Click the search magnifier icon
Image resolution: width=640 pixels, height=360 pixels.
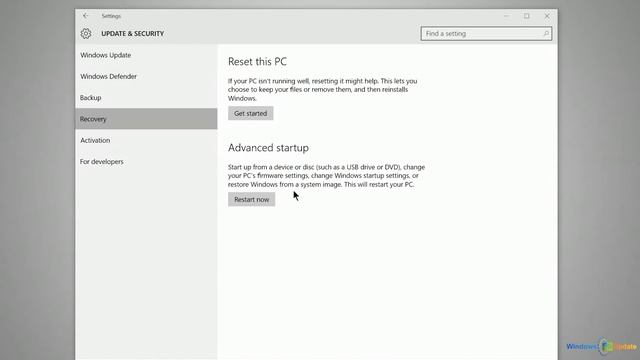tap(546, 33)
